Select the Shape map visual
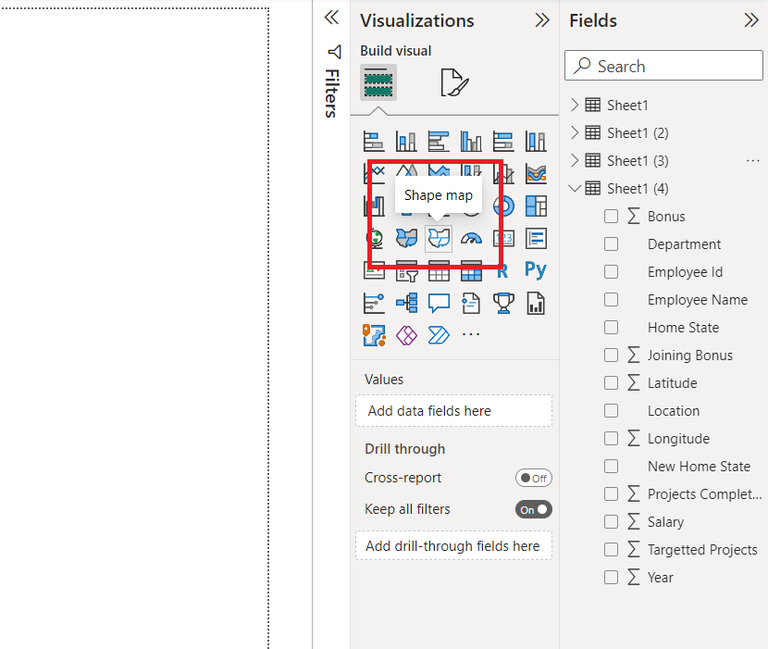The height and width of the screenshot is (649, 768). [x=439, y=238]
